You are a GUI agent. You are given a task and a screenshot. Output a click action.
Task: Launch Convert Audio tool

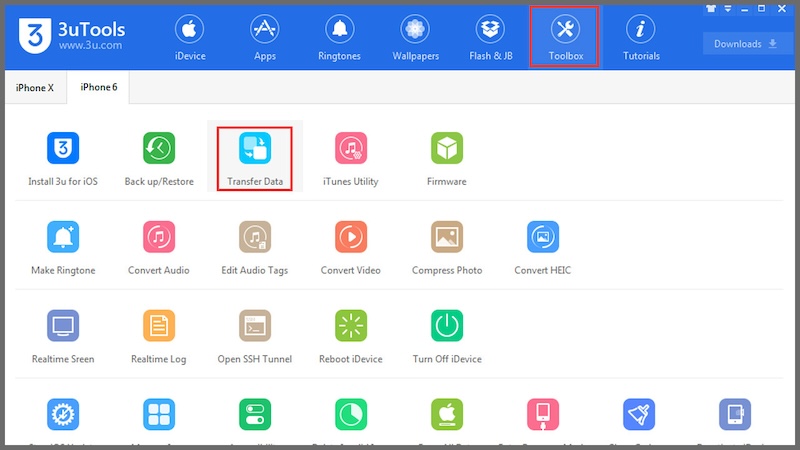[159, 248]
